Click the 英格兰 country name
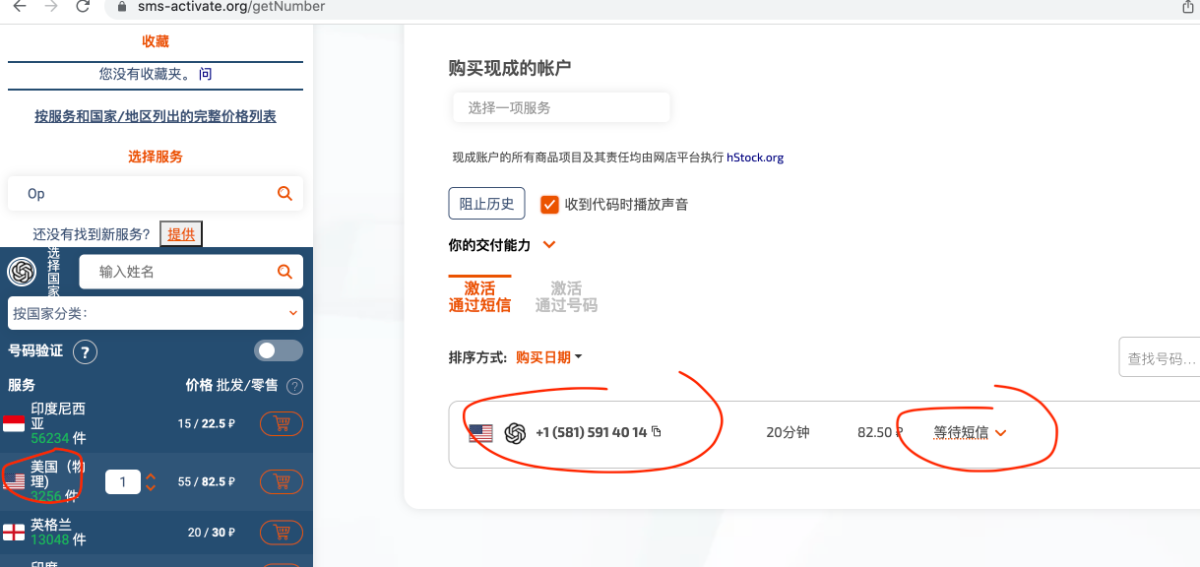1200x567 pixels. coord(51,524)
